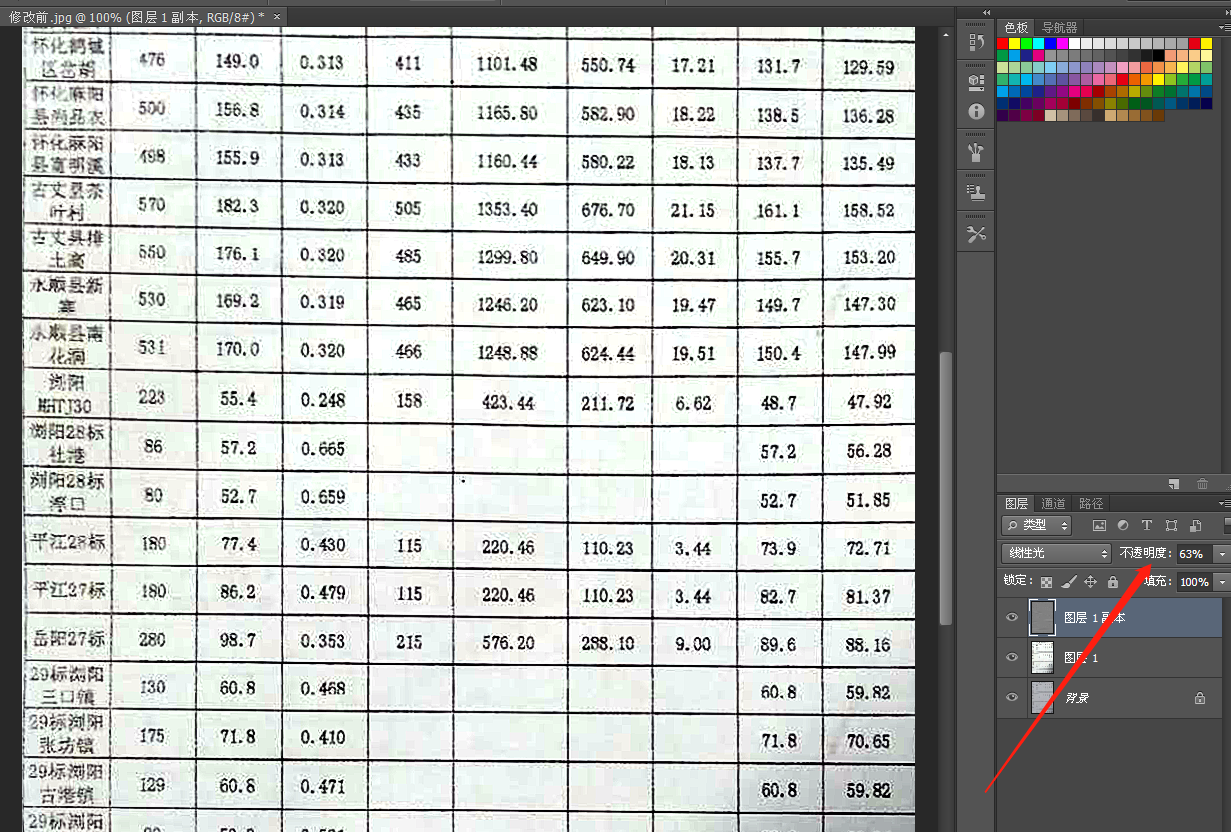Open the Info panel icon

point(977,112)
